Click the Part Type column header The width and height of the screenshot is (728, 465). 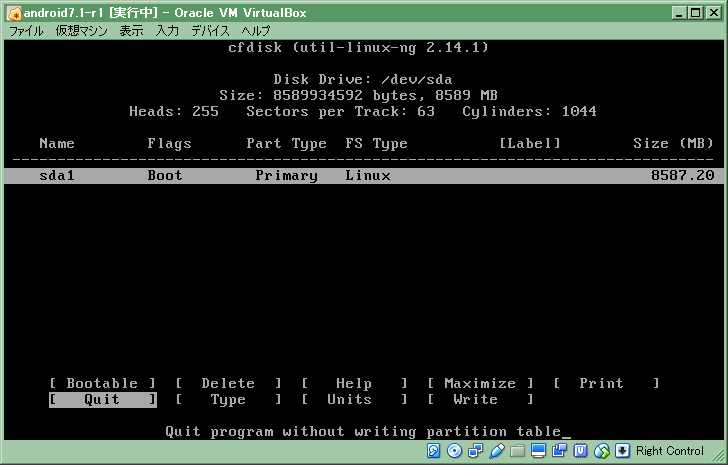286,143
